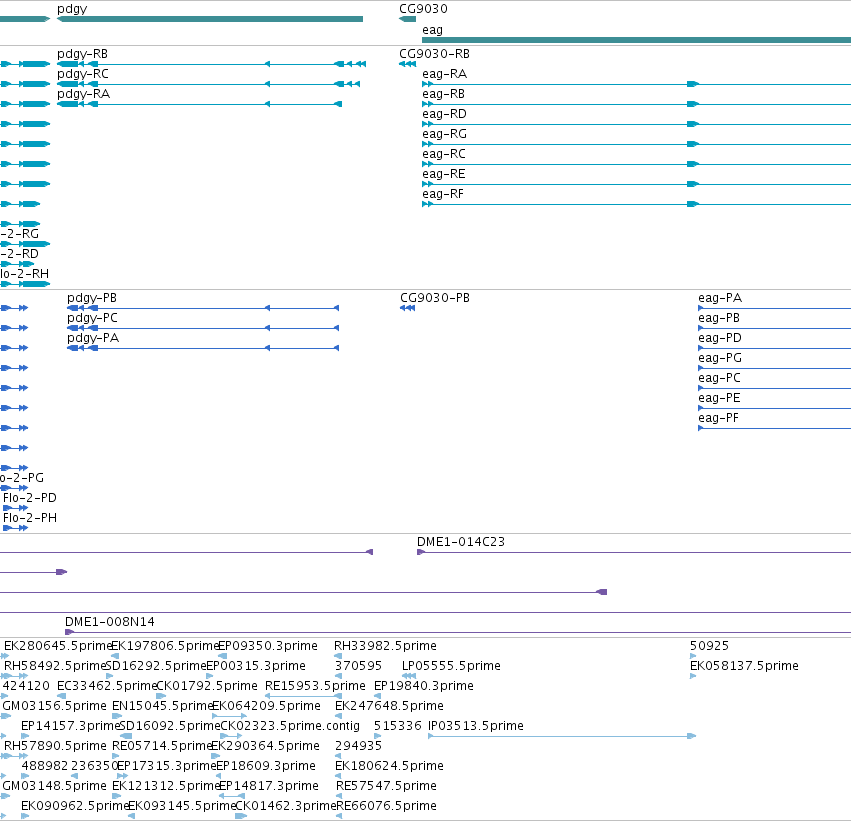Screen dimensions: 851x821
Task: Click the IP03513.5prime EST label
Action: pyautogui.click(x=476, y=726)
